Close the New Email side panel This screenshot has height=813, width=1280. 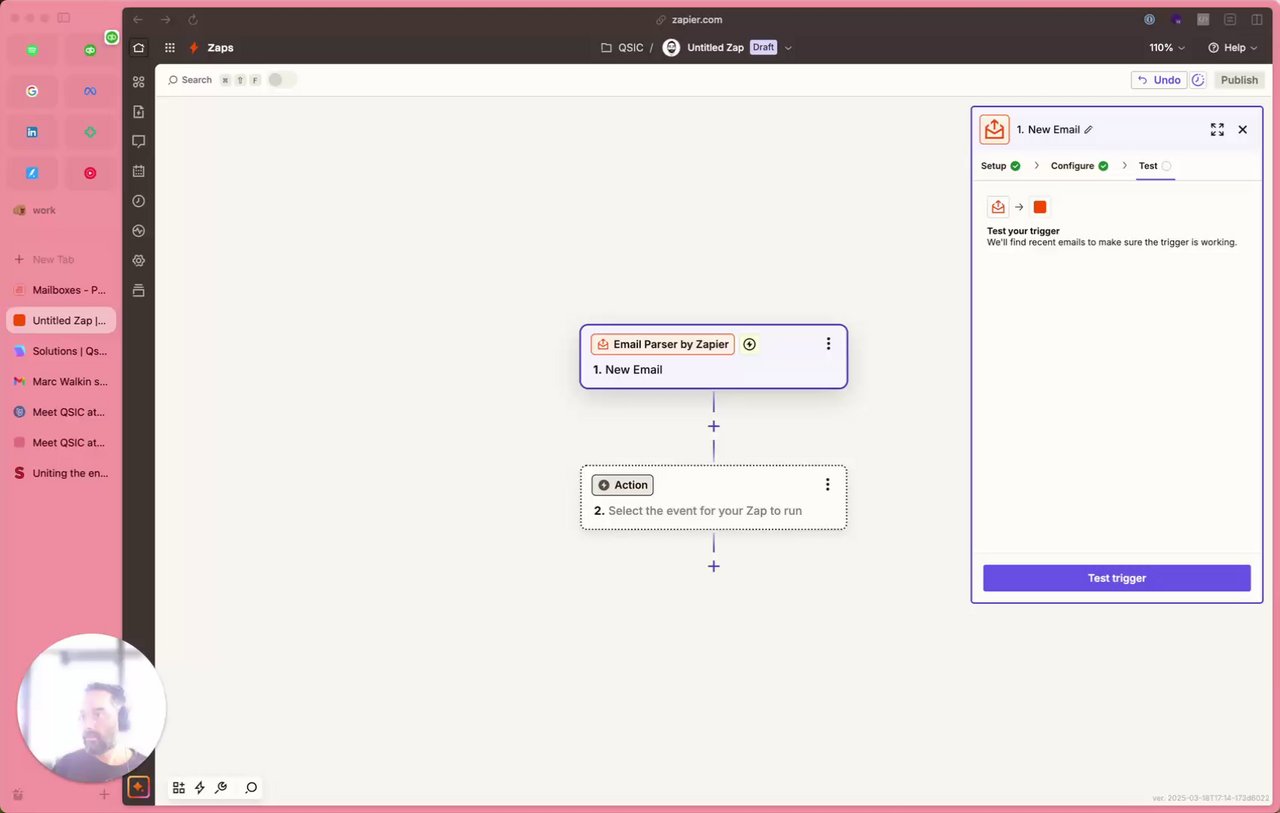(1242, 130)
